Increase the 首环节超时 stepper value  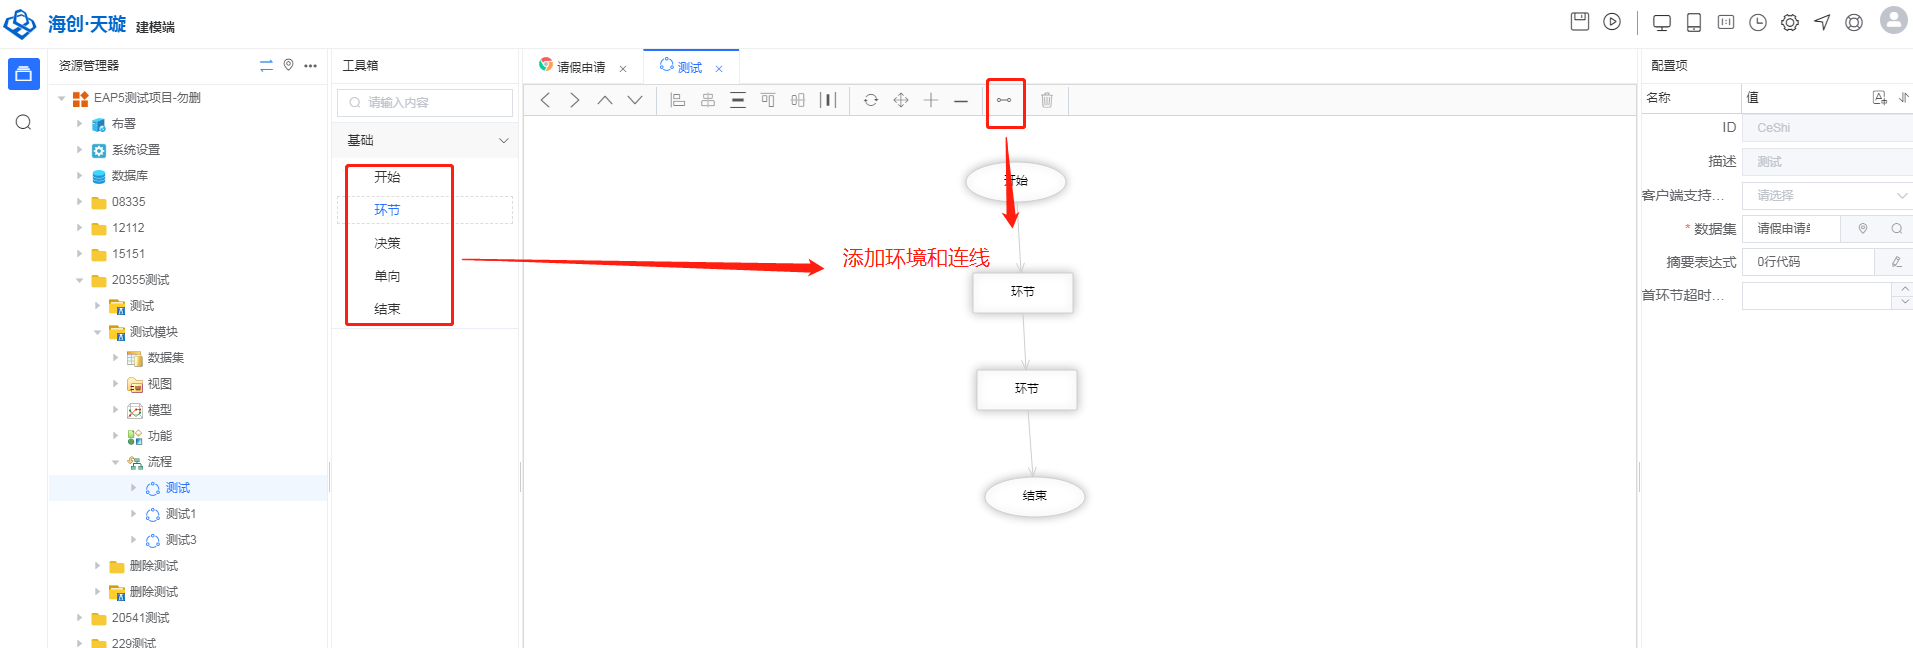(1904, 289)
